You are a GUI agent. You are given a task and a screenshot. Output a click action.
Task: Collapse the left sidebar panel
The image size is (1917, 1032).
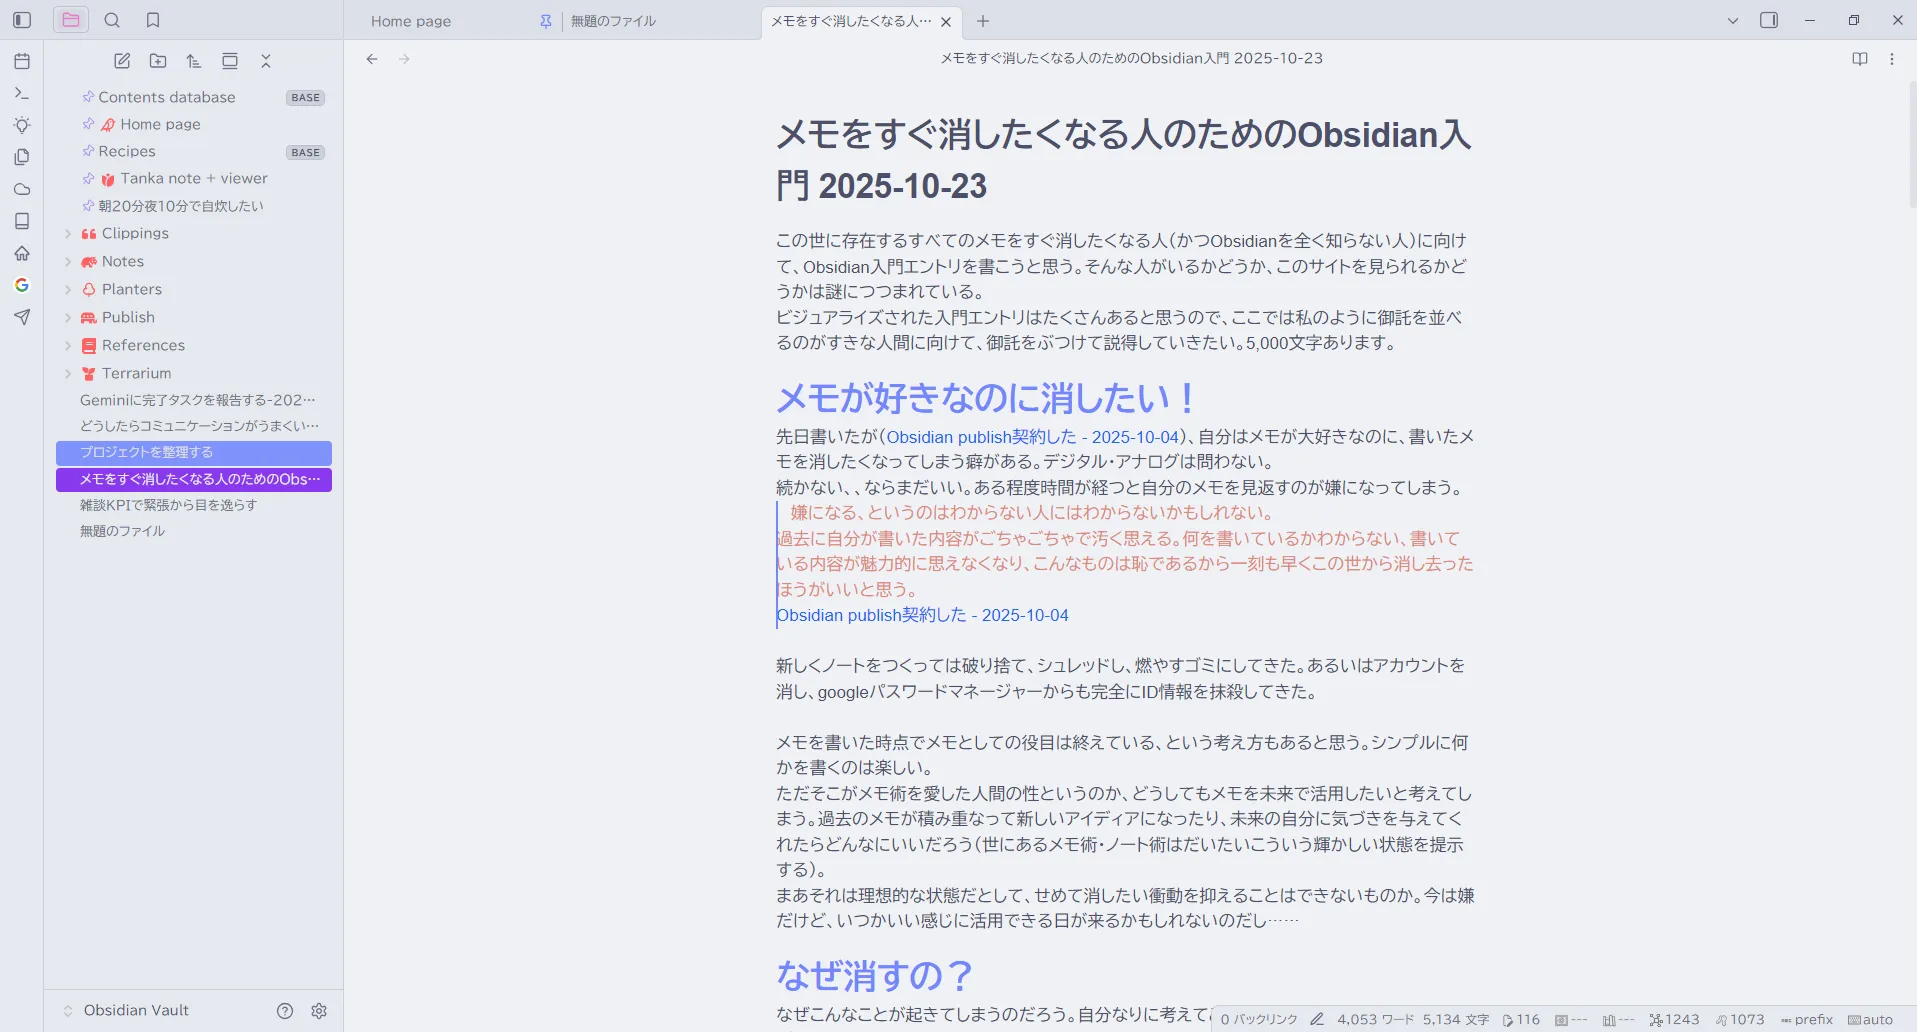[x=22, y=20]
